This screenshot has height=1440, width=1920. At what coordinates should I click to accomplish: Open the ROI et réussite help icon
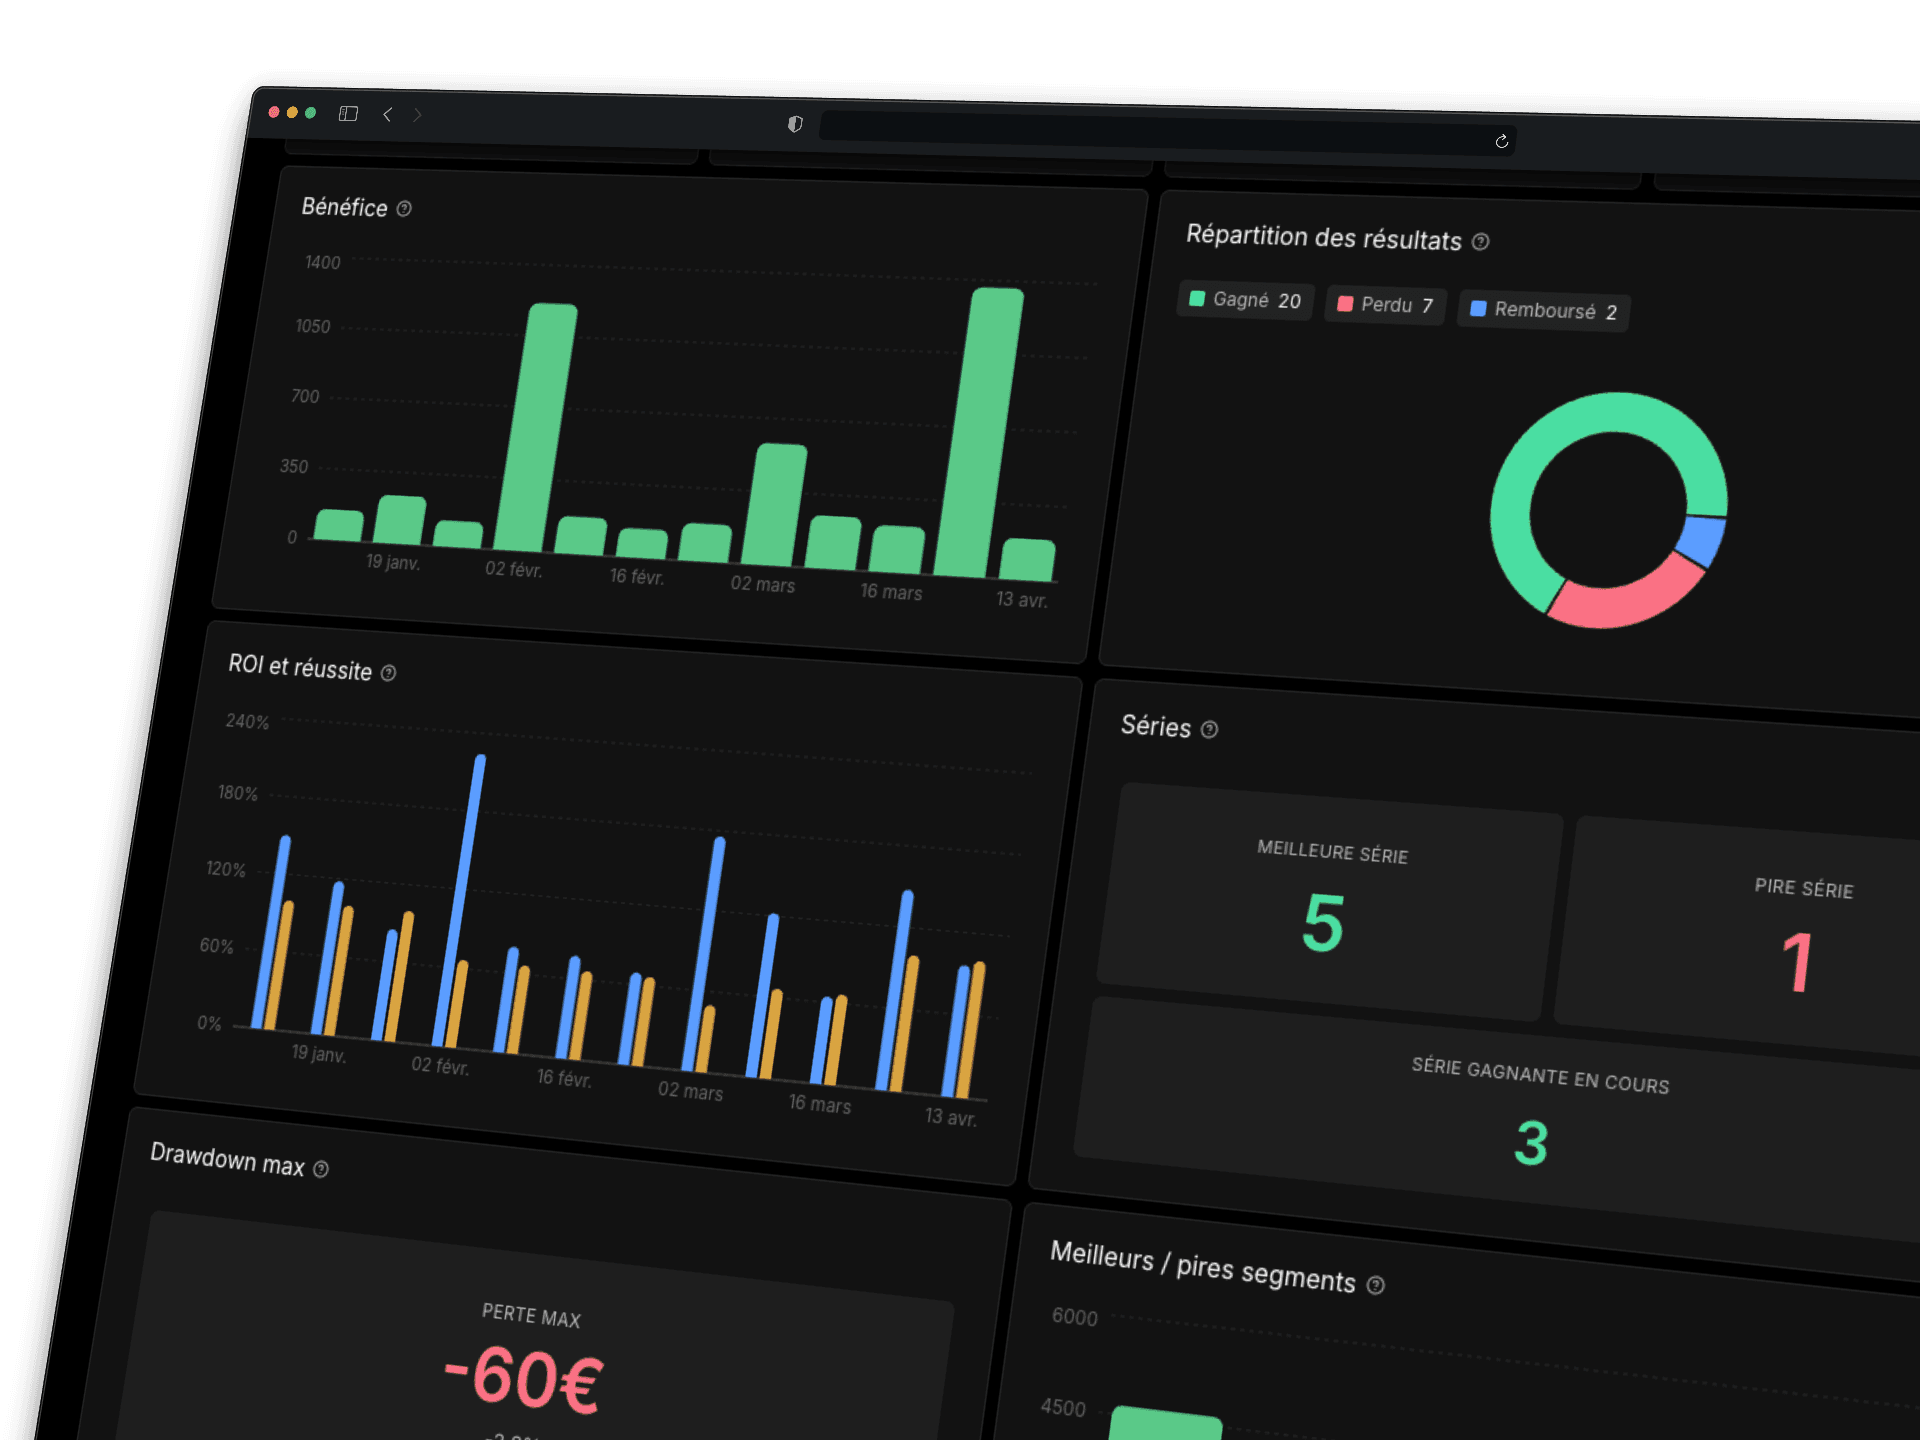coord(389,673)
